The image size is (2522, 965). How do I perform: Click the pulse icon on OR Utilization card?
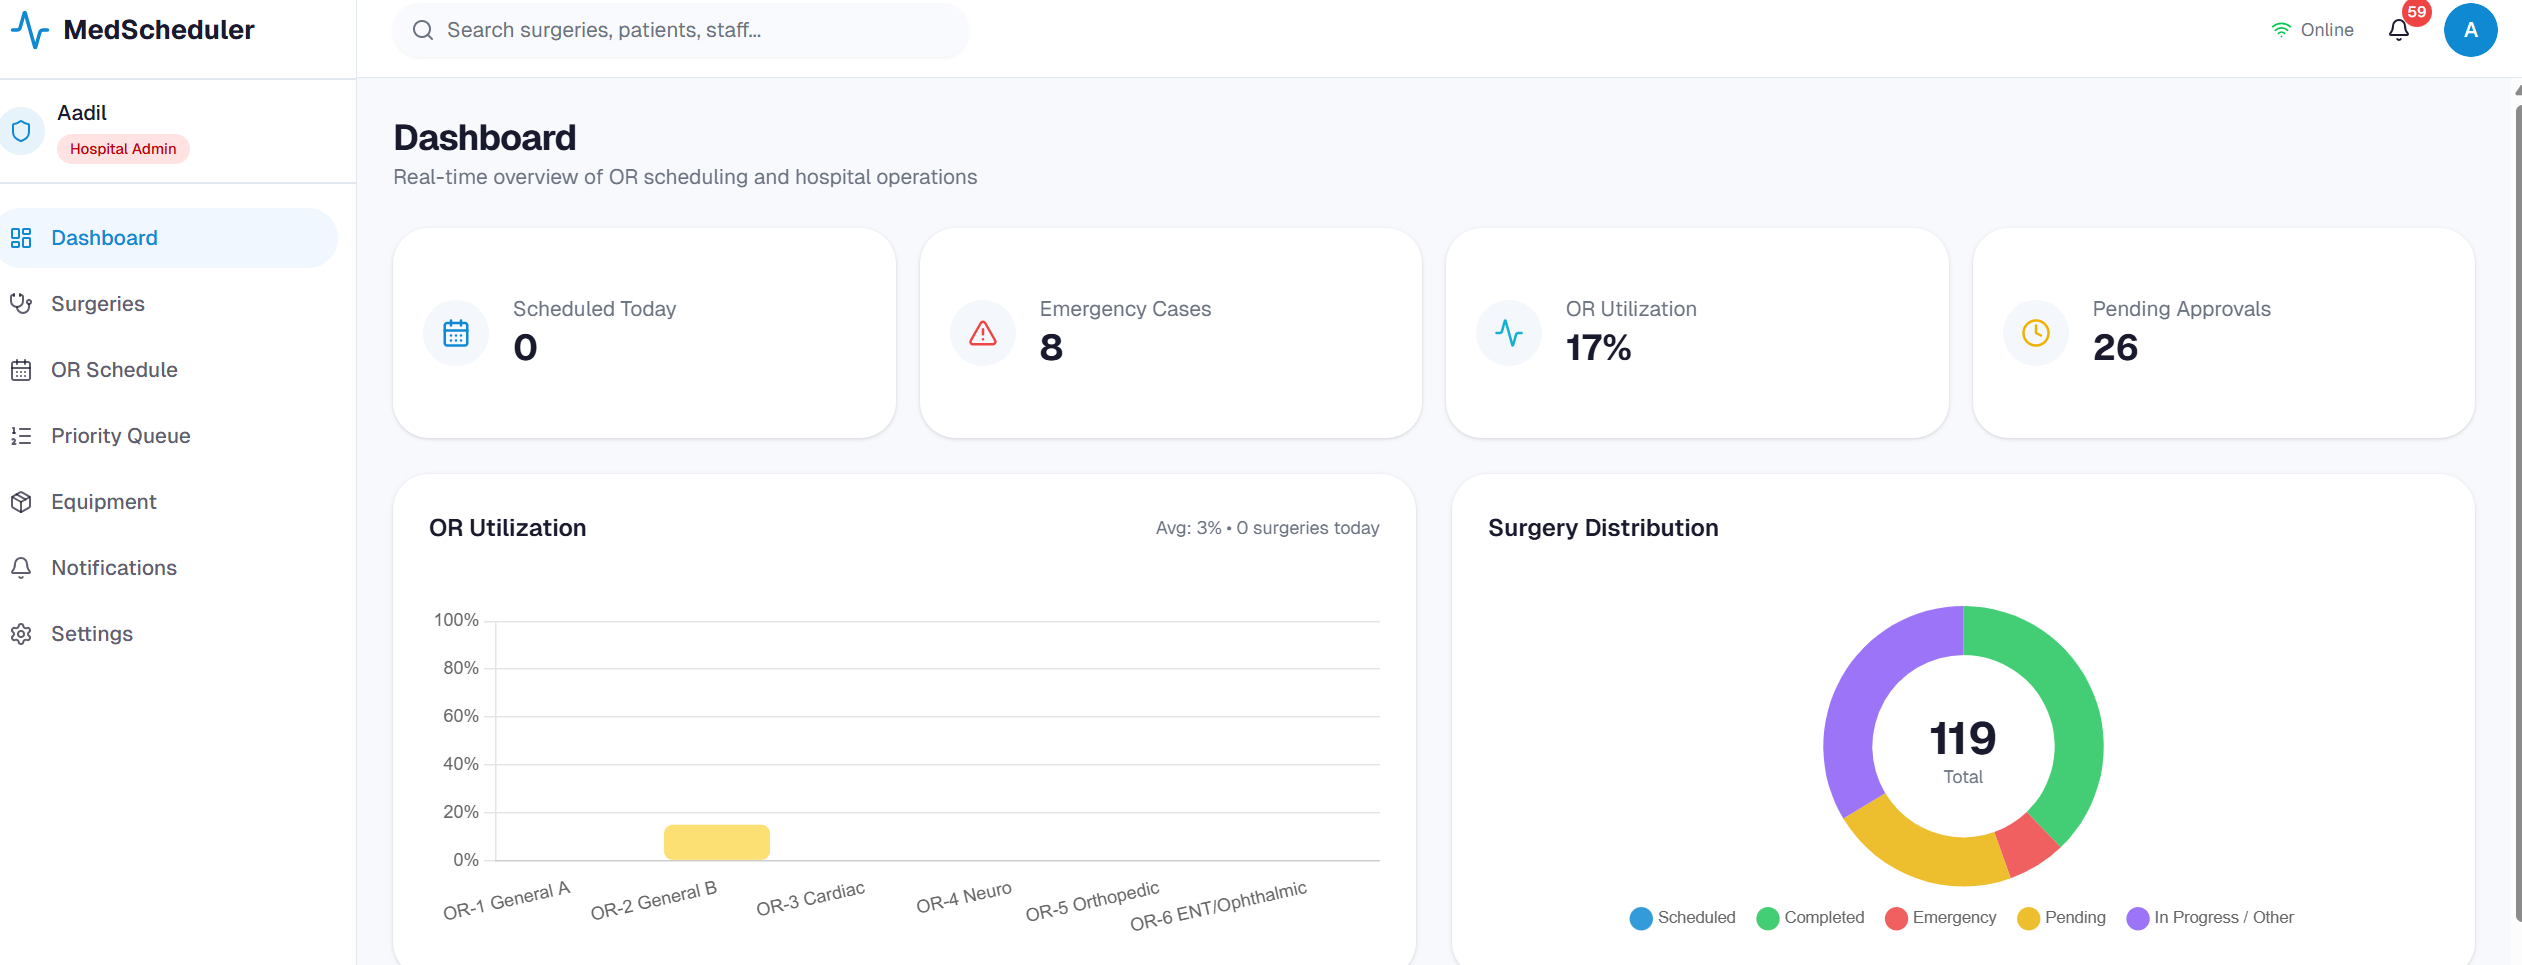coord(1508,332)
